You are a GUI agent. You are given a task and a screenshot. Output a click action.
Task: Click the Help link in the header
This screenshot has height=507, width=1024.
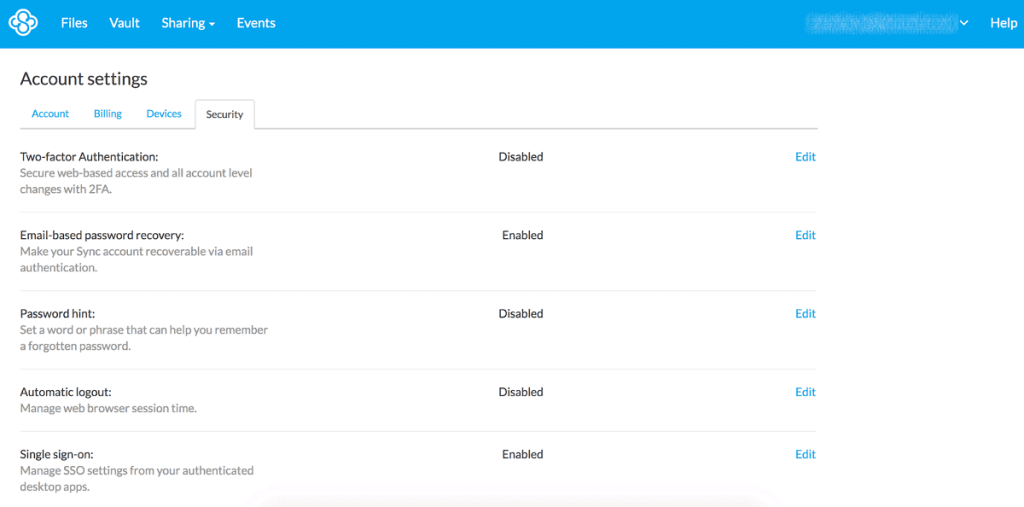click(1003, 23)
